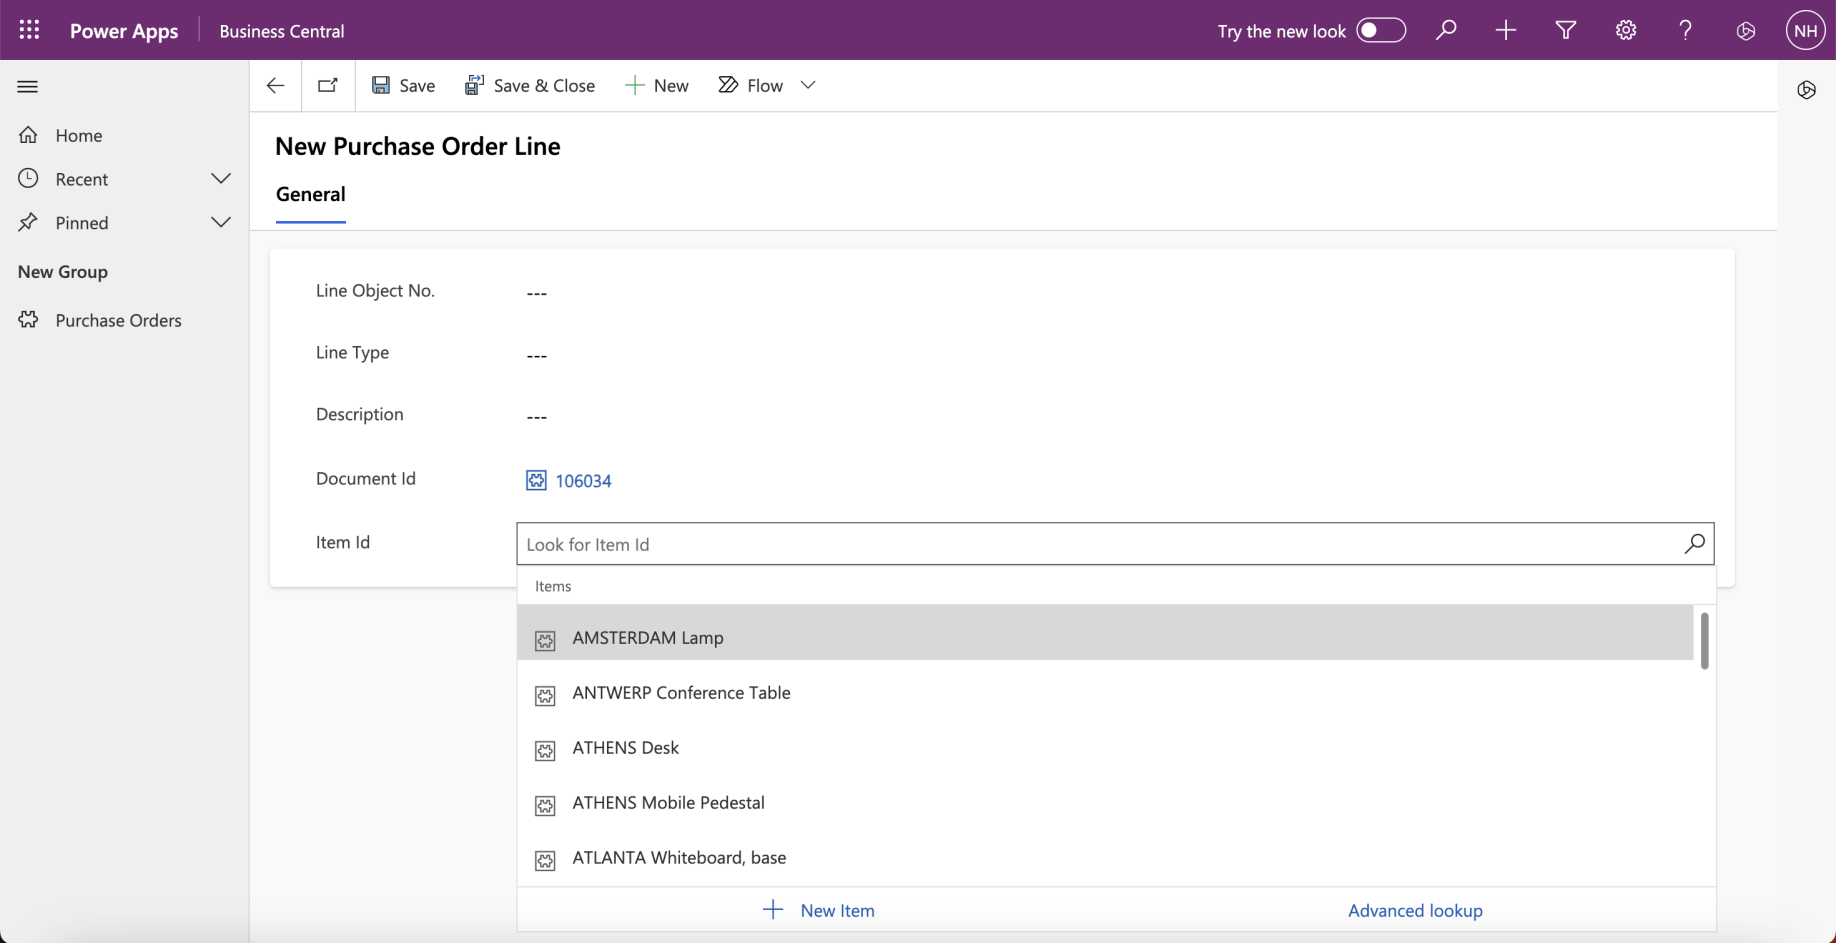
Task: Select the General tab
Action: pyautogui.click(x=310, y=194)
